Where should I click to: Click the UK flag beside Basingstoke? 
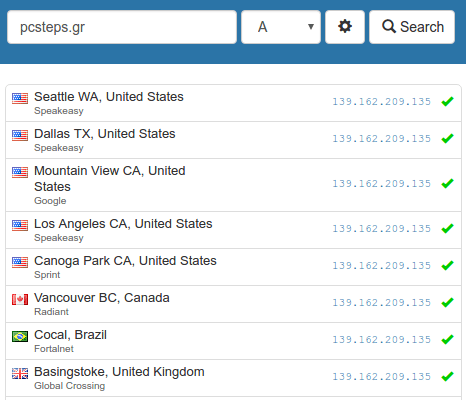tap(20, 373)
